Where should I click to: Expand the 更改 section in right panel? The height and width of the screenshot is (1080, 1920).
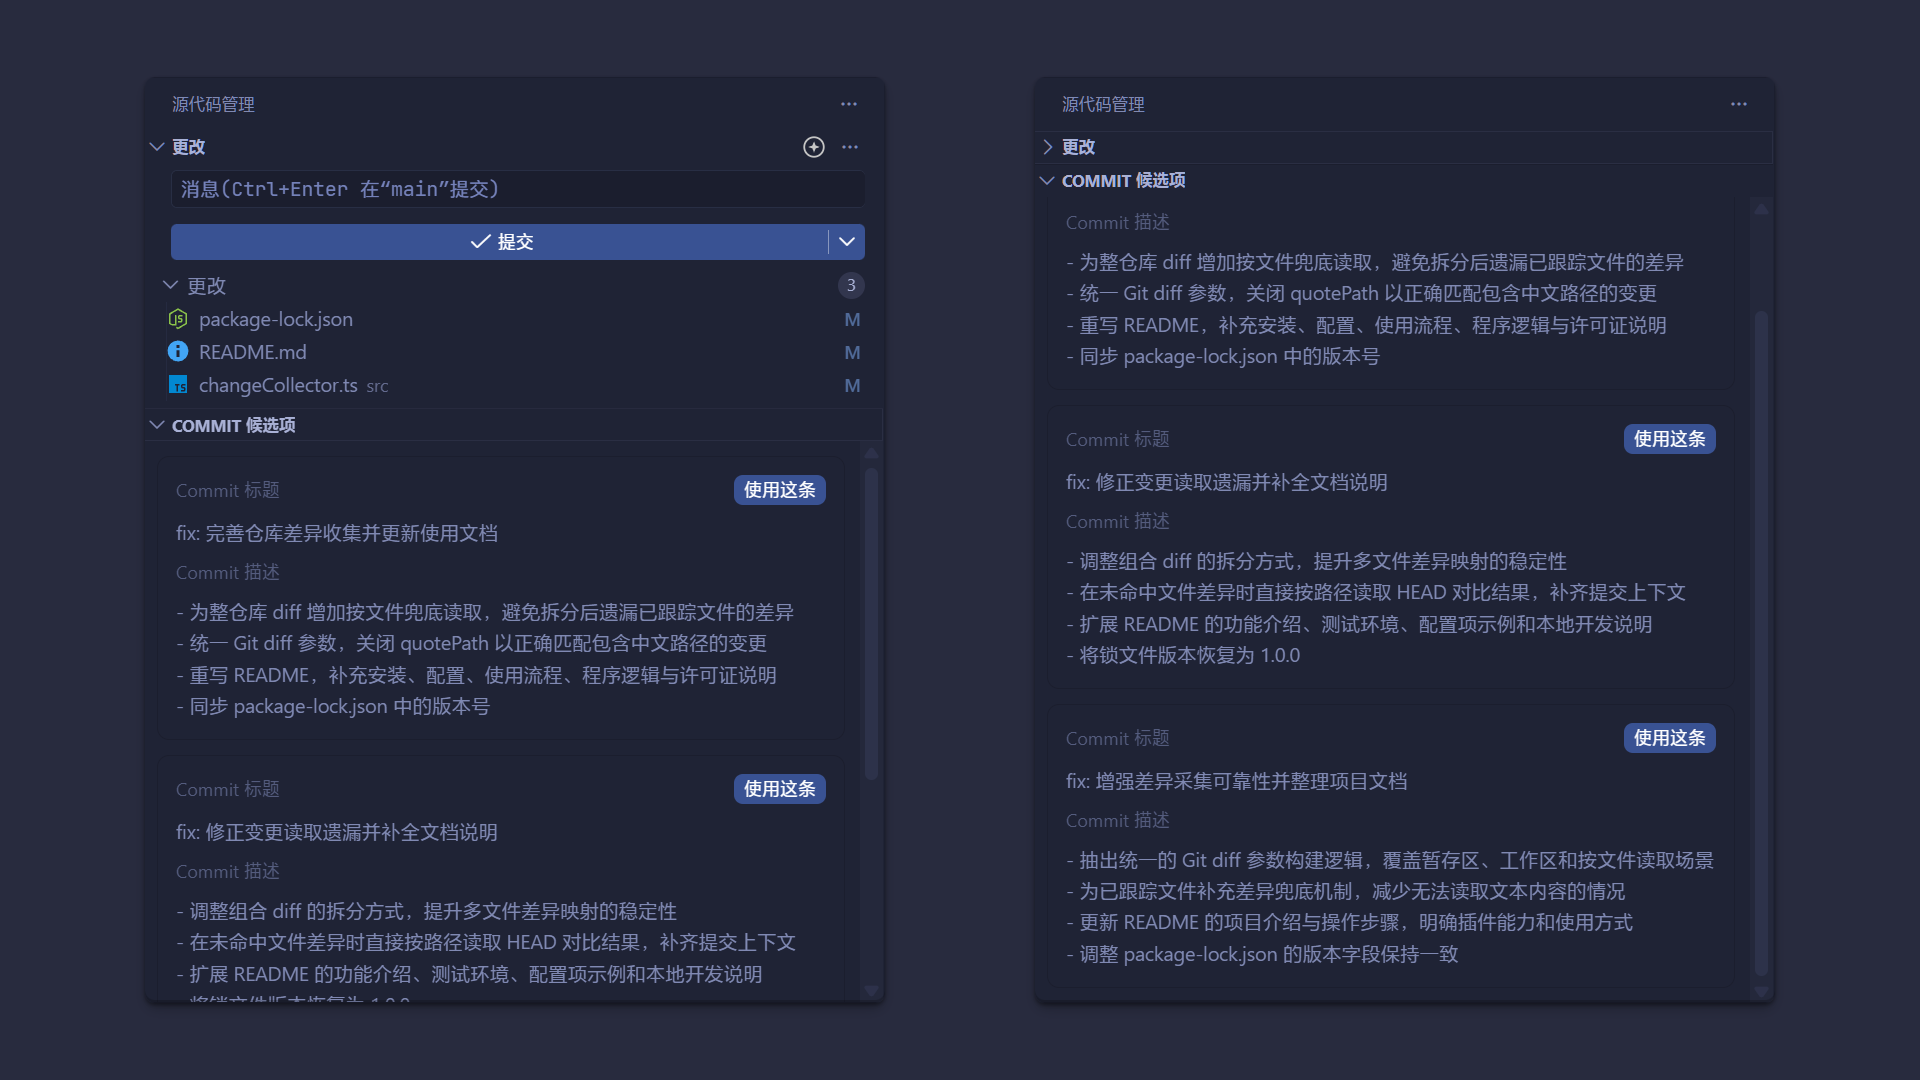pos(1047,147)
